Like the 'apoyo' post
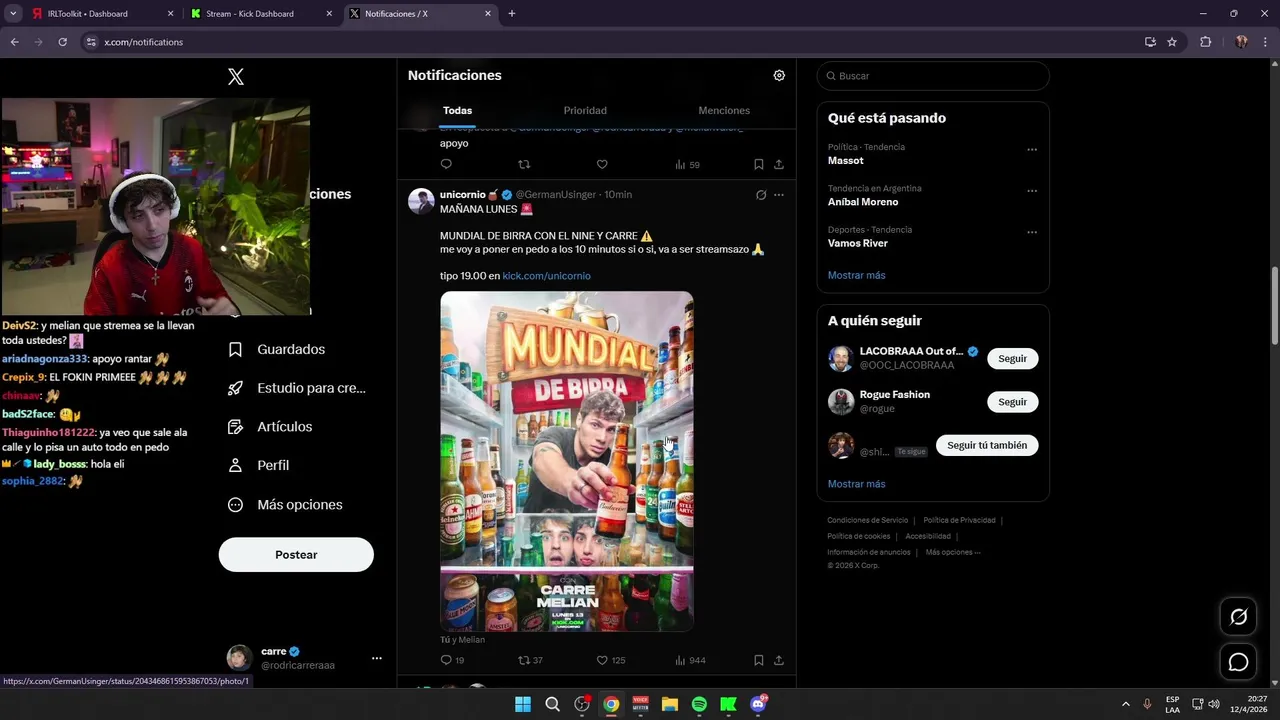The width and height of the screenshot is (1280, 720). tap(602, 164)
